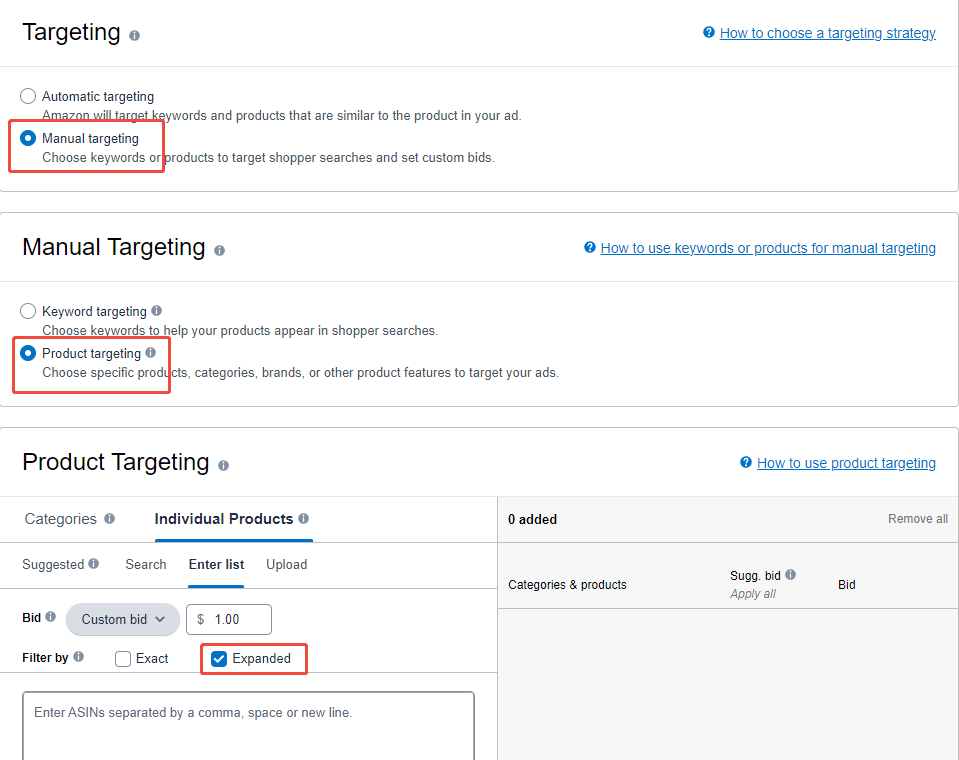
Task: Click info icon beside Product targeting option
Action: 150,353
